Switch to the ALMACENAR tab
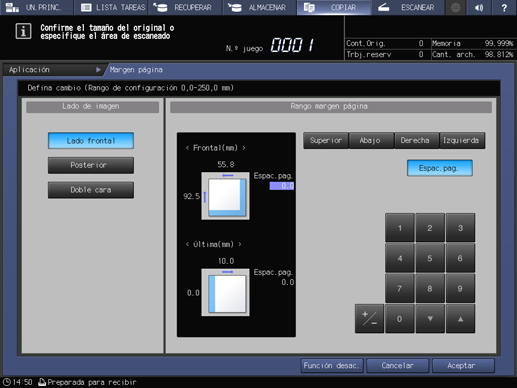The image size is (517, 388). point(260,7)
